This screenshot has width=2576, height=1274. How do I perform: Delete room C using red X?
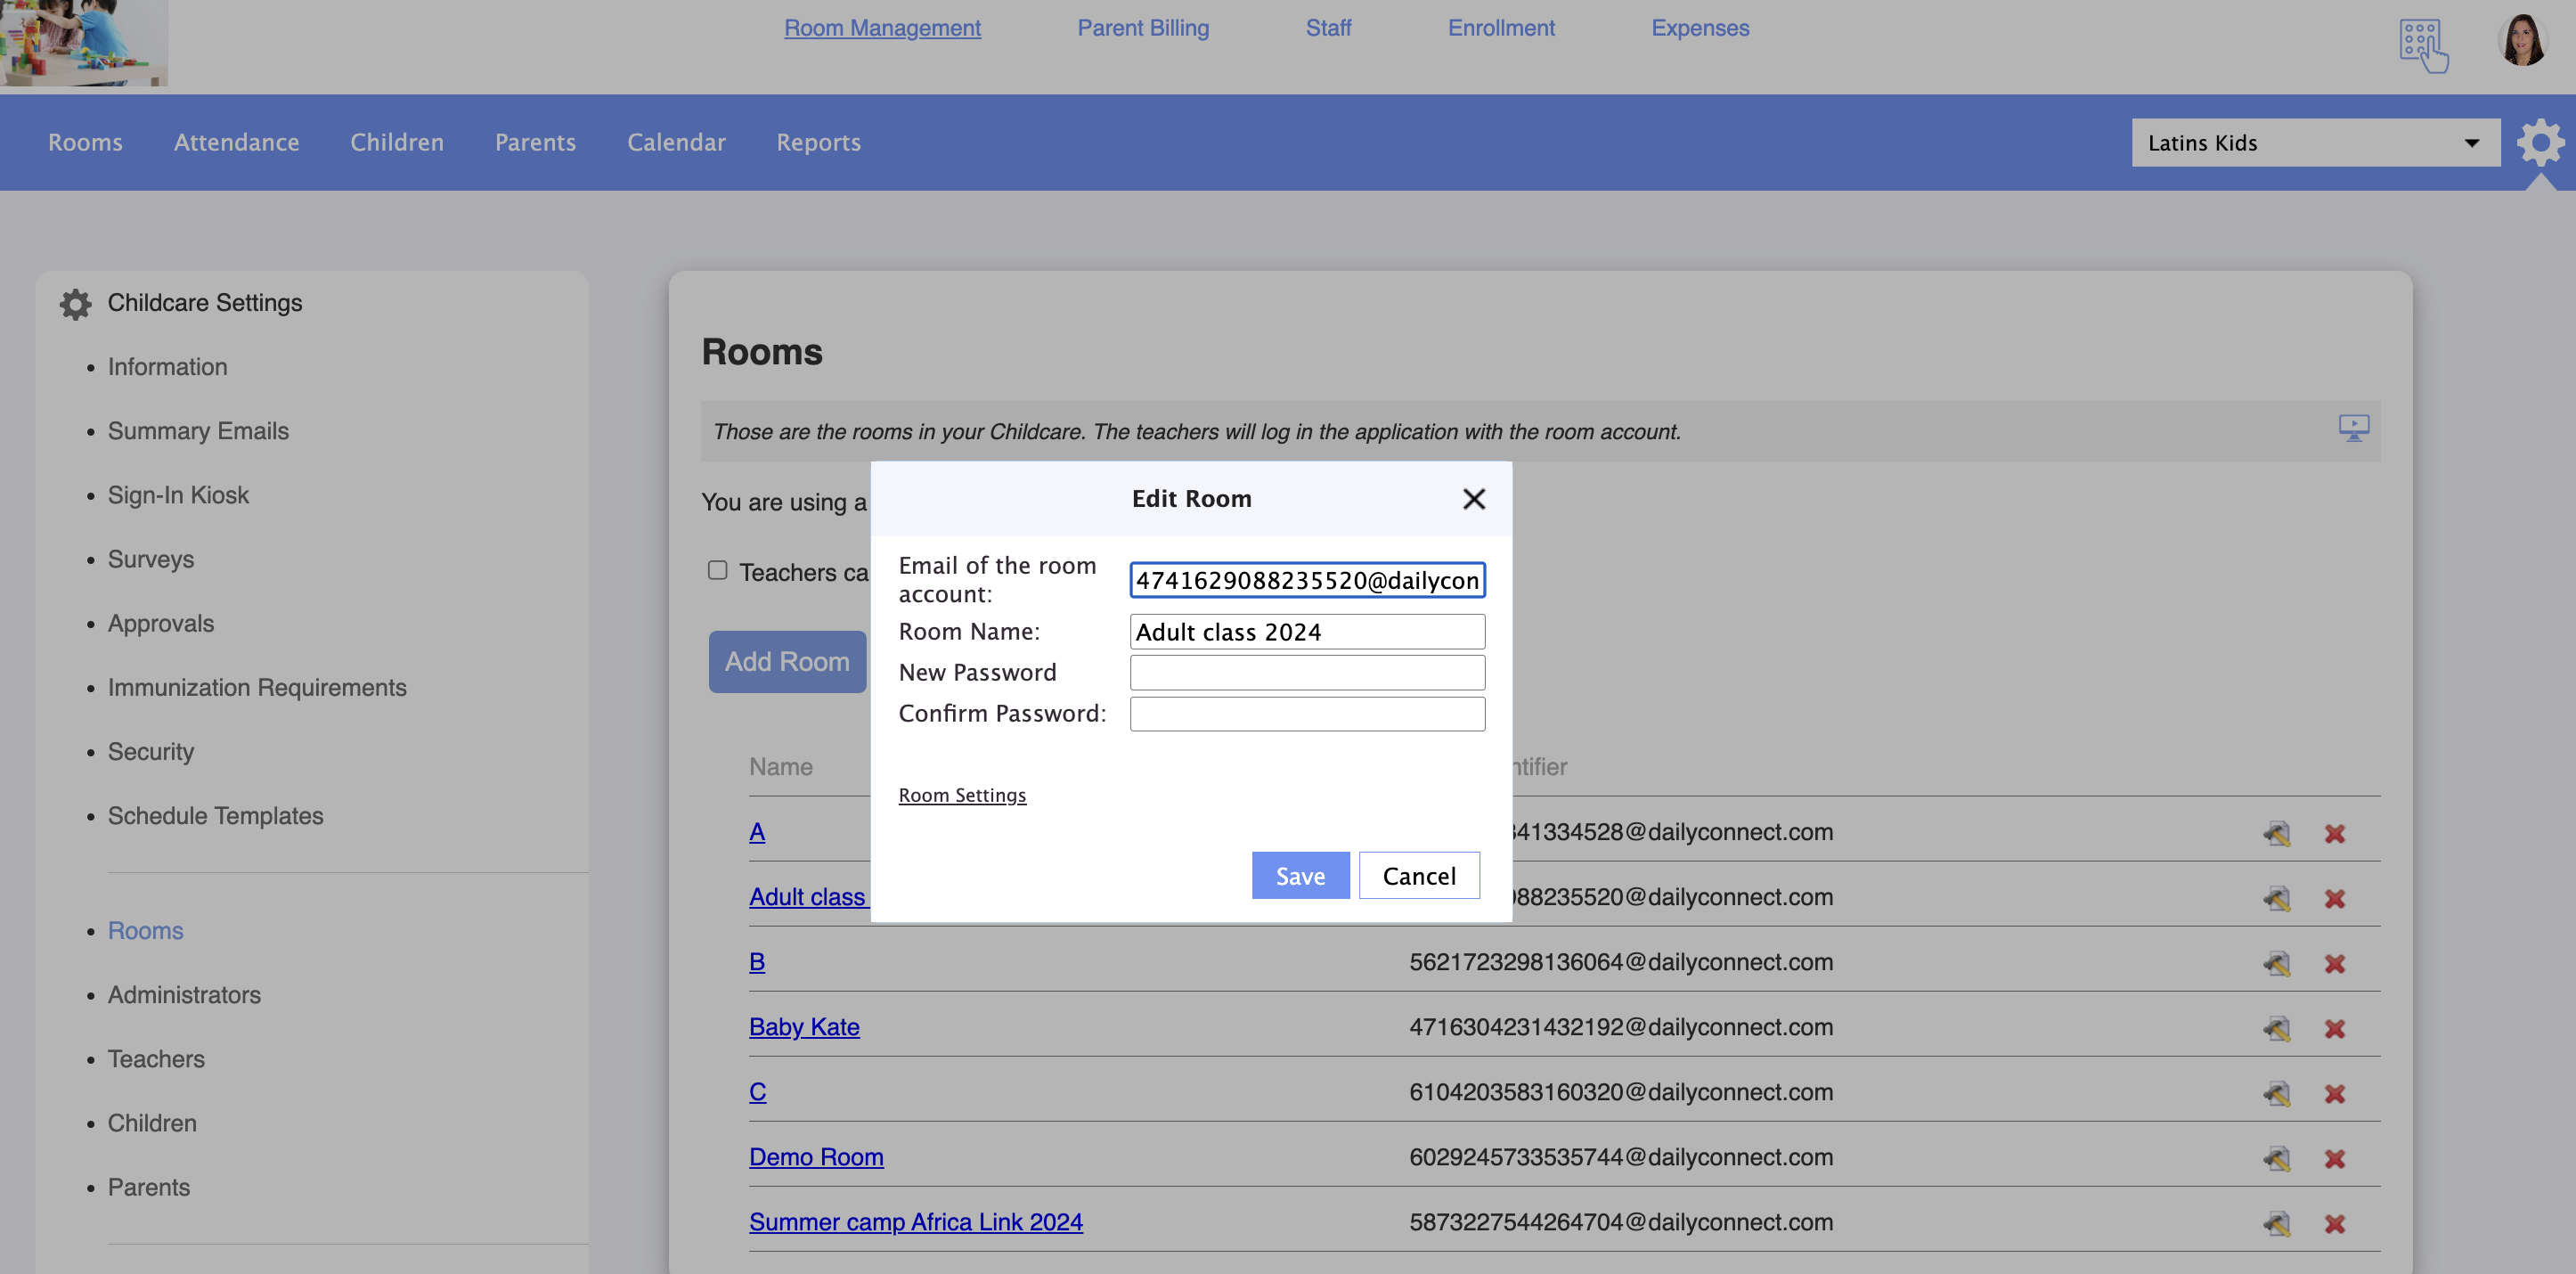(2334, 1093)
